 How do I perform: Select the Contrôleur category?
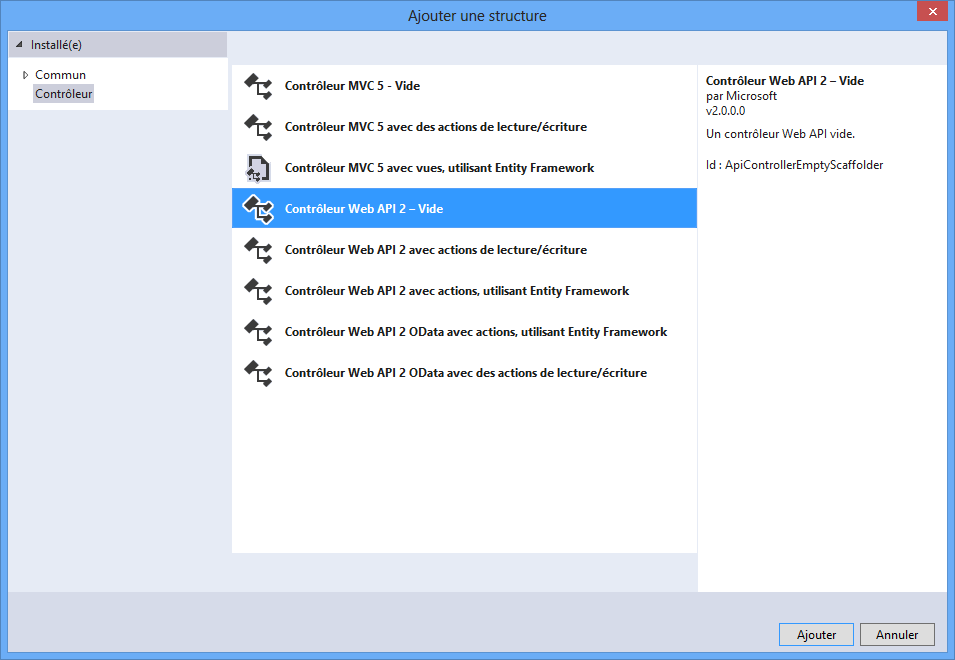[63, 94]
